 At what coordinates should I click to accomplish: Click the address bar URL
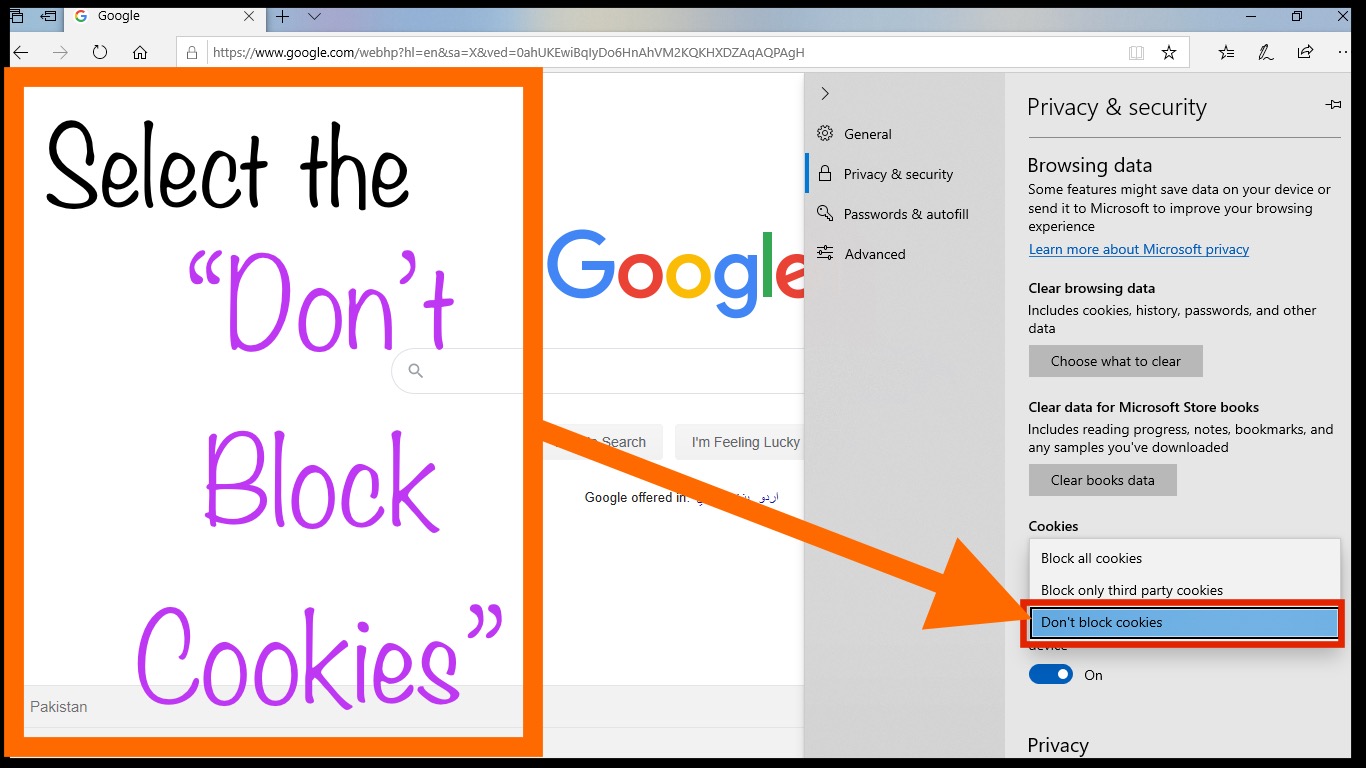508,52
